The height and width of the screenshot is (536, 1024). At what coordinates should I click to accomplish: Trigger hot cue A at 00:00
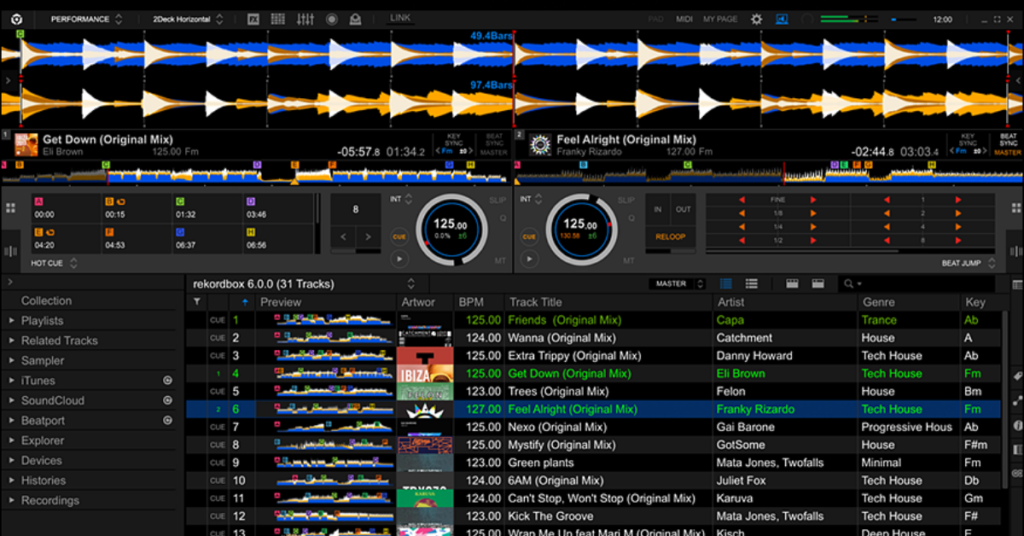pos(67,208)
